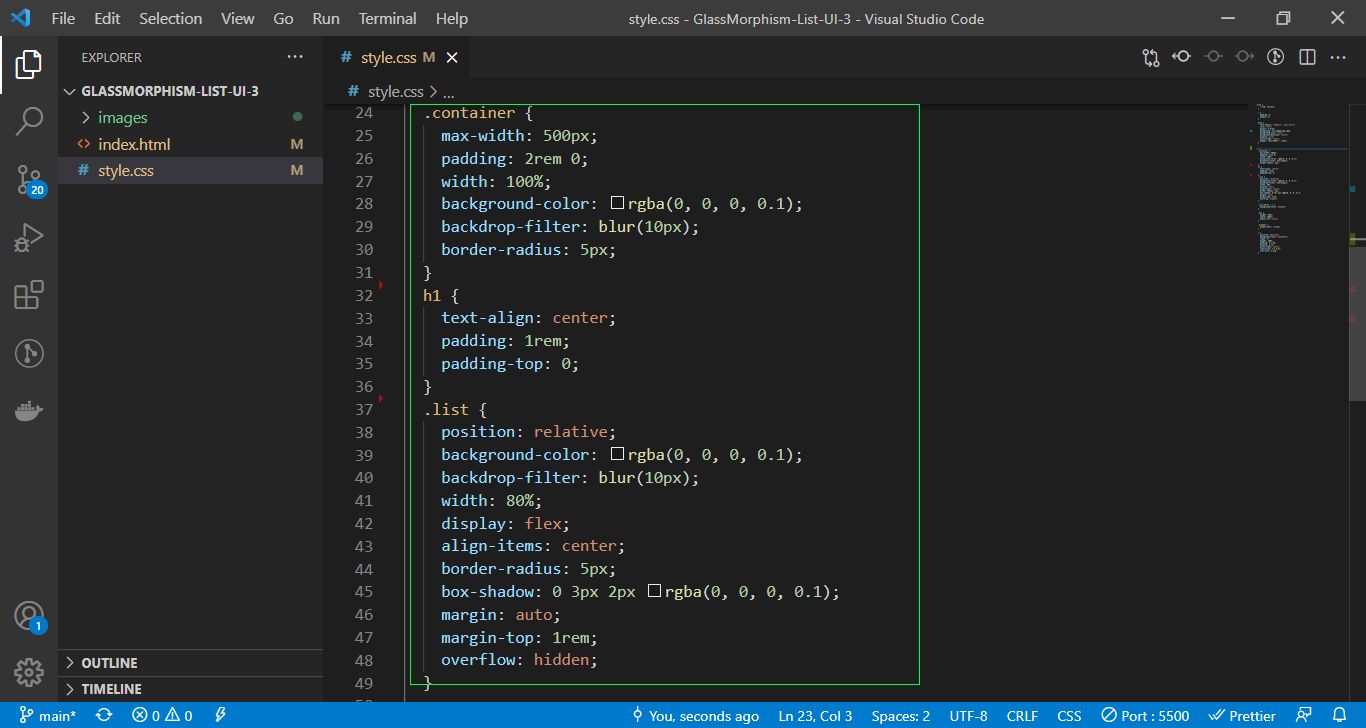Change end of line sequence CRLF
Image resolution: width=1366 pixels, height=728 pixels.
point(1022,716)
